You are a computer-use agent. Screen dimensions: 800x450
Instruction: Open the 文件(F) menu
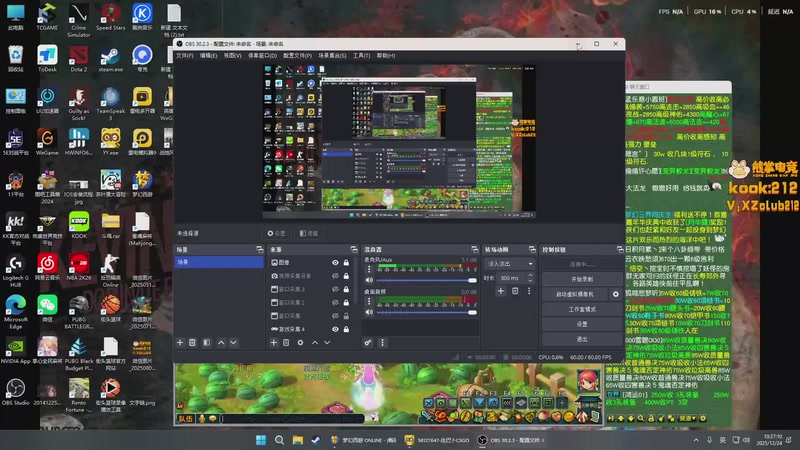[x=185, y=56]
